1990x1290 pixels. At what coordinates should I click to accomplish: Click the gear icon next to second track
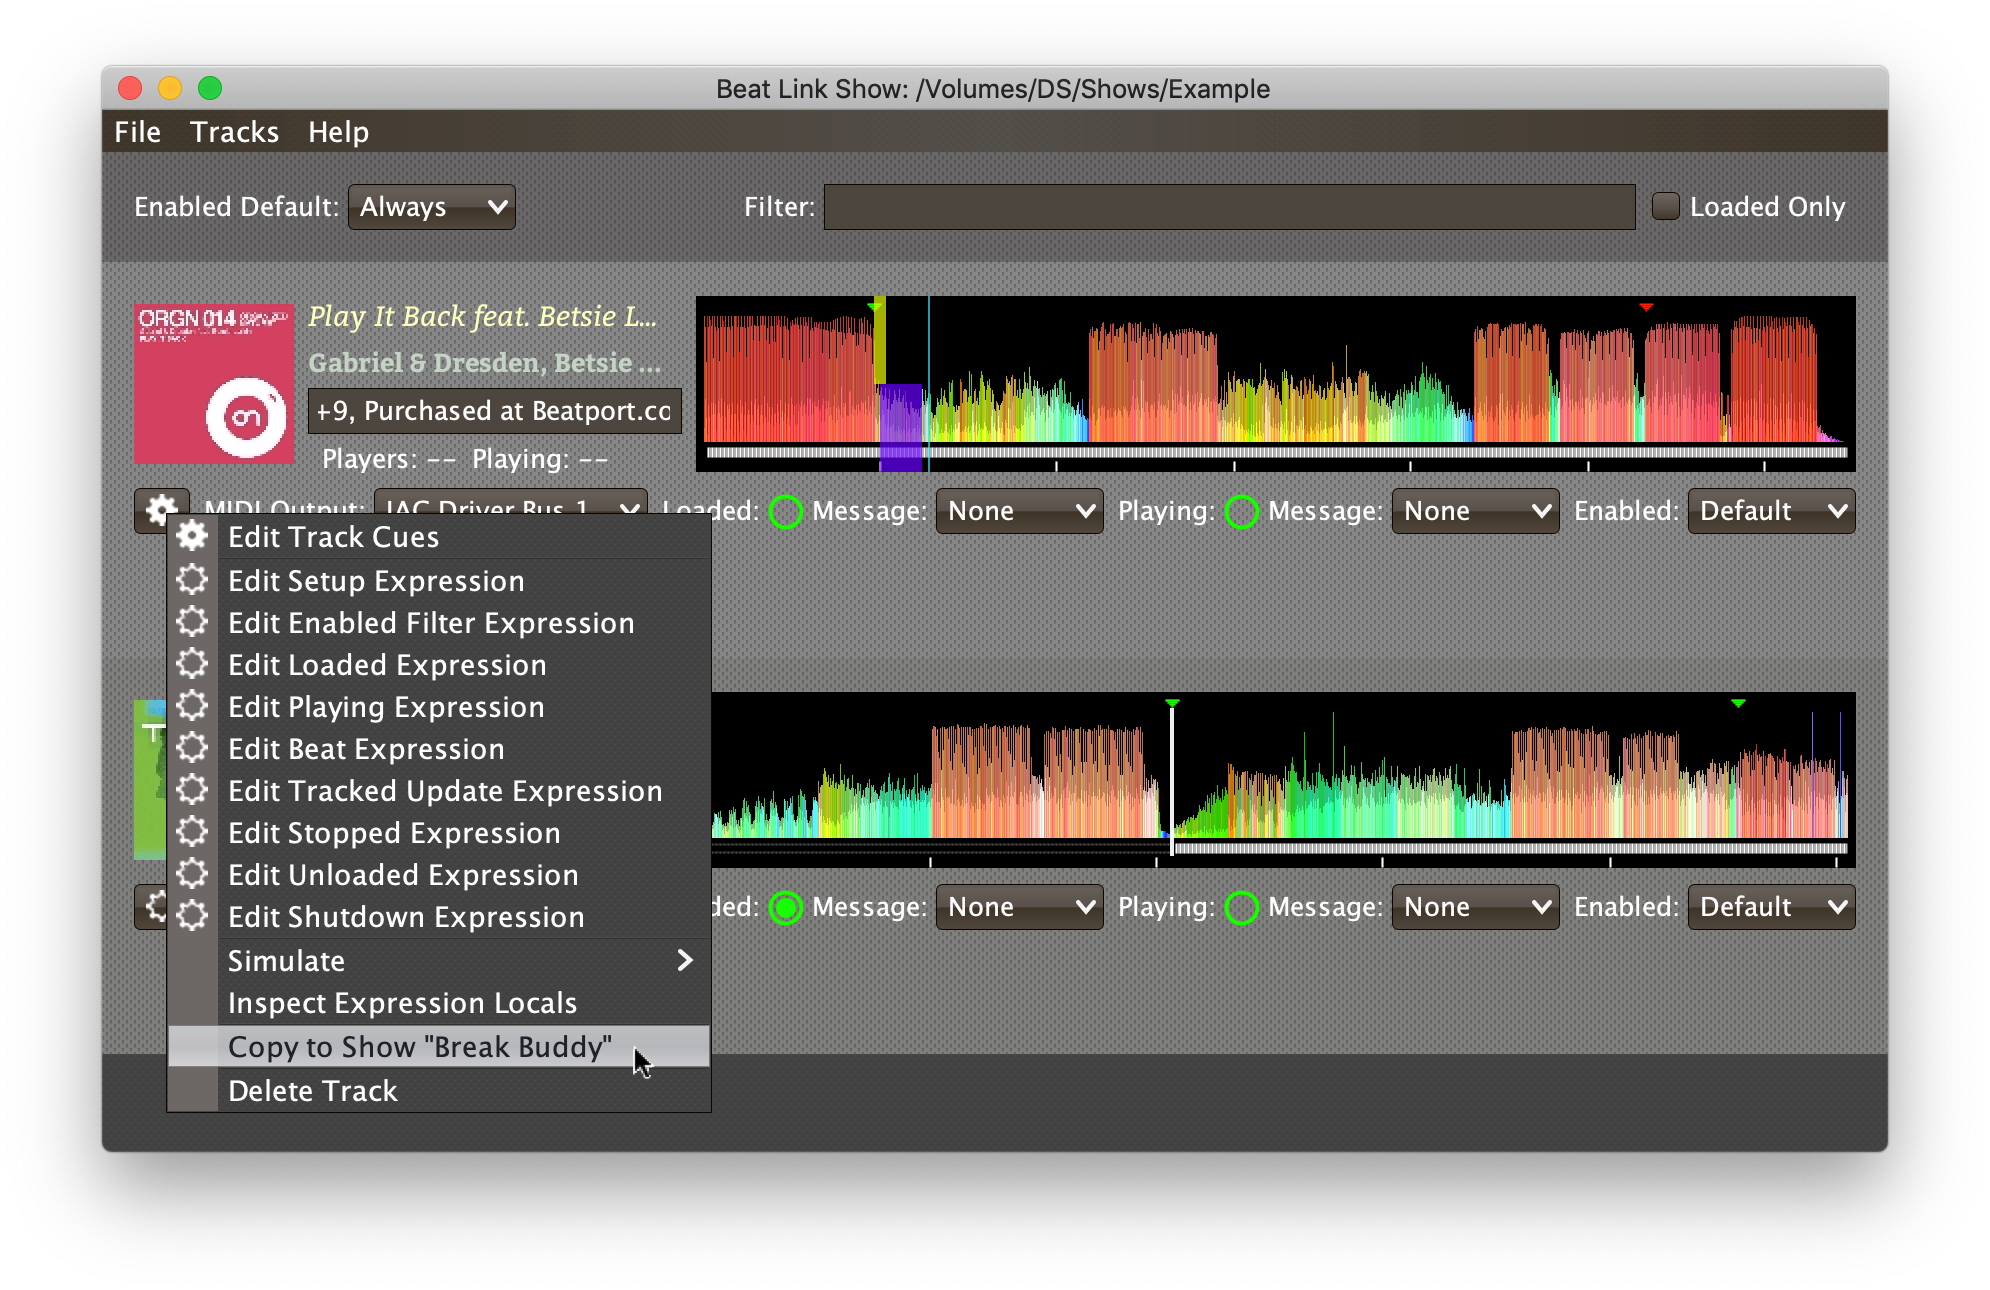click(x=158, y=907)
